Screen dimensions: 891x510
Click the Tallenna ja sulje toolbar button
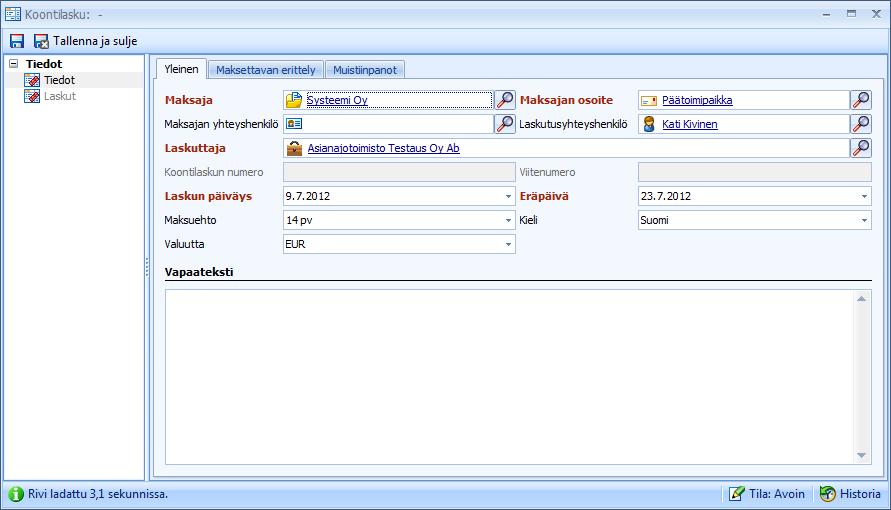click(x=86, y=41)
